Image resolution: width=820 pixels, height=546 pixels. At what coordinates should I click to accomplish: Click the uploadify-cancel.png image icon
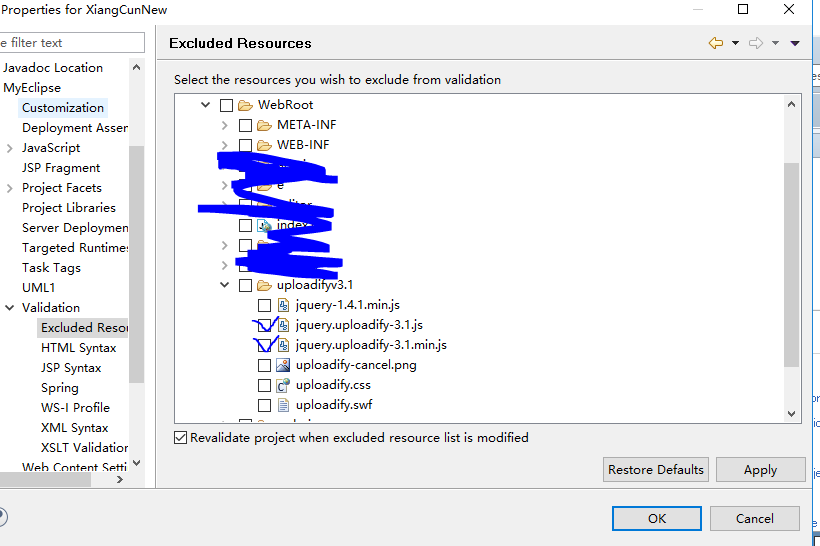[x=283, y=365]
